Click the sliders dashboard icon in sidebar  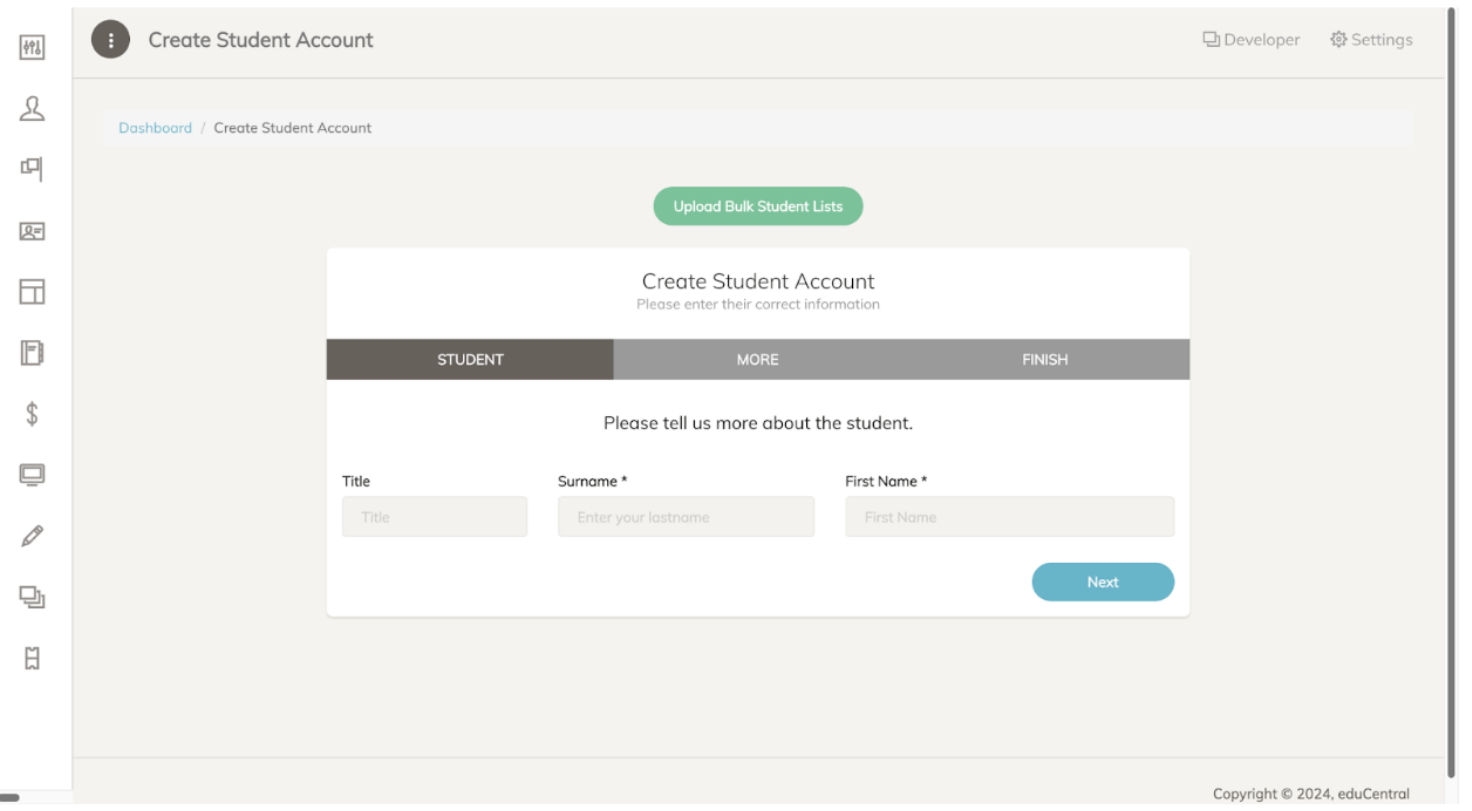point(32,47)
